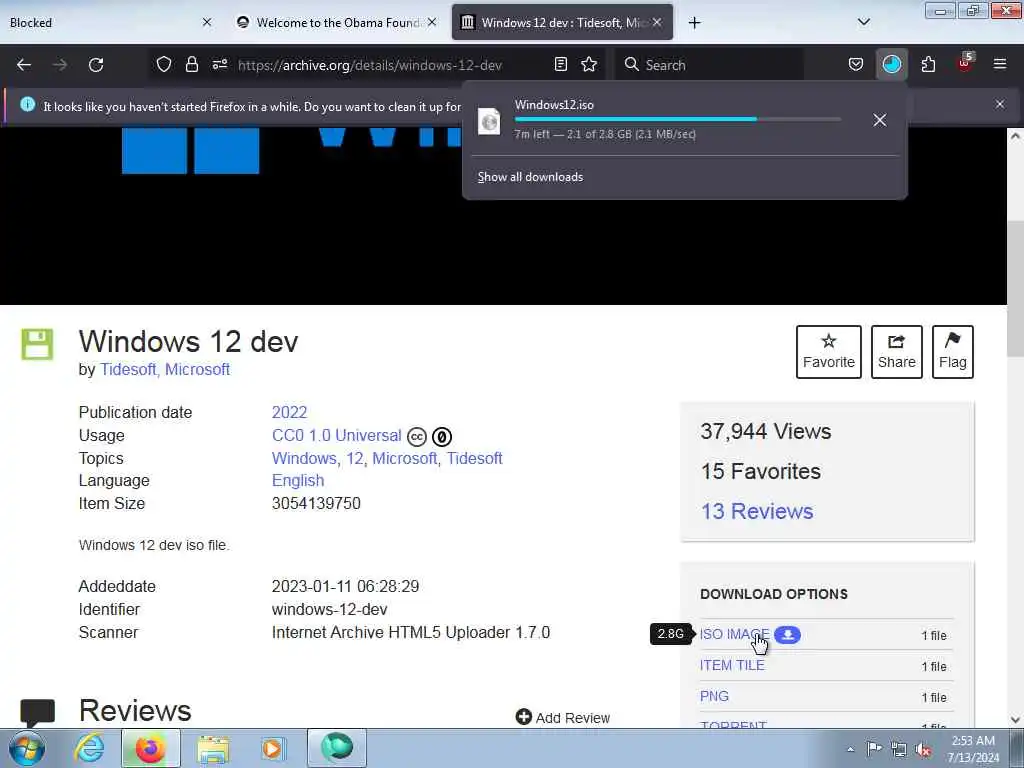Click the reviews speech bubble icon
Viewport: 1024px width, 768px height.
point(37,712)
